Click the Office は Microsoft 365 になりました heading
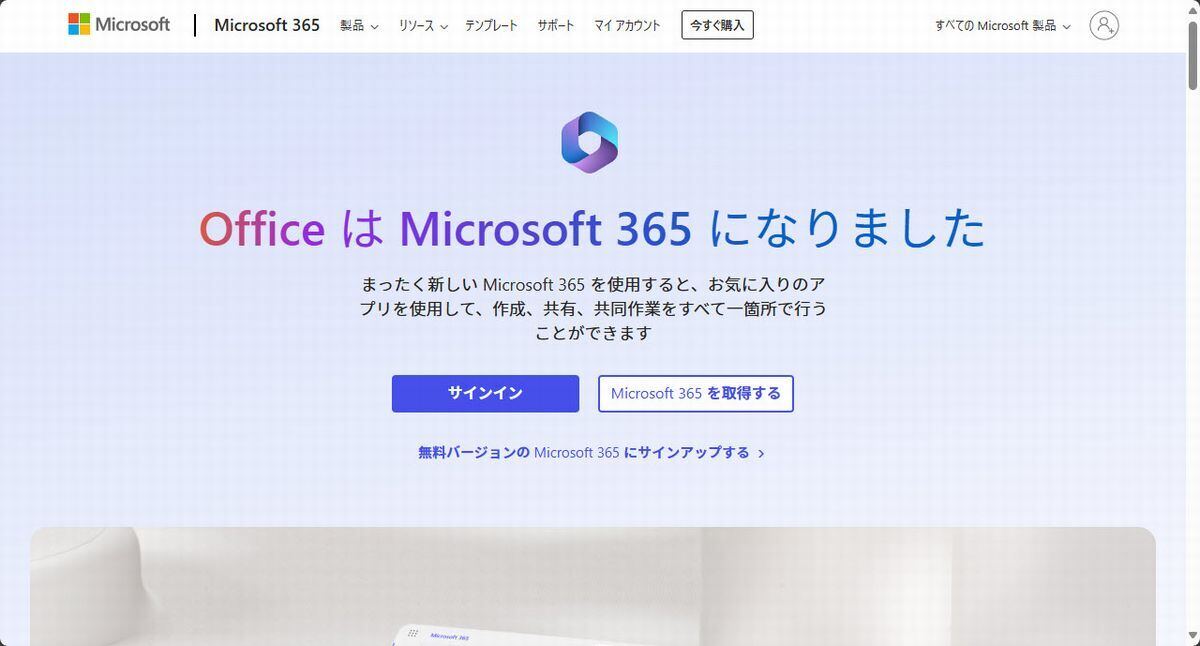Screen dimensions: 1200x646 592,229
